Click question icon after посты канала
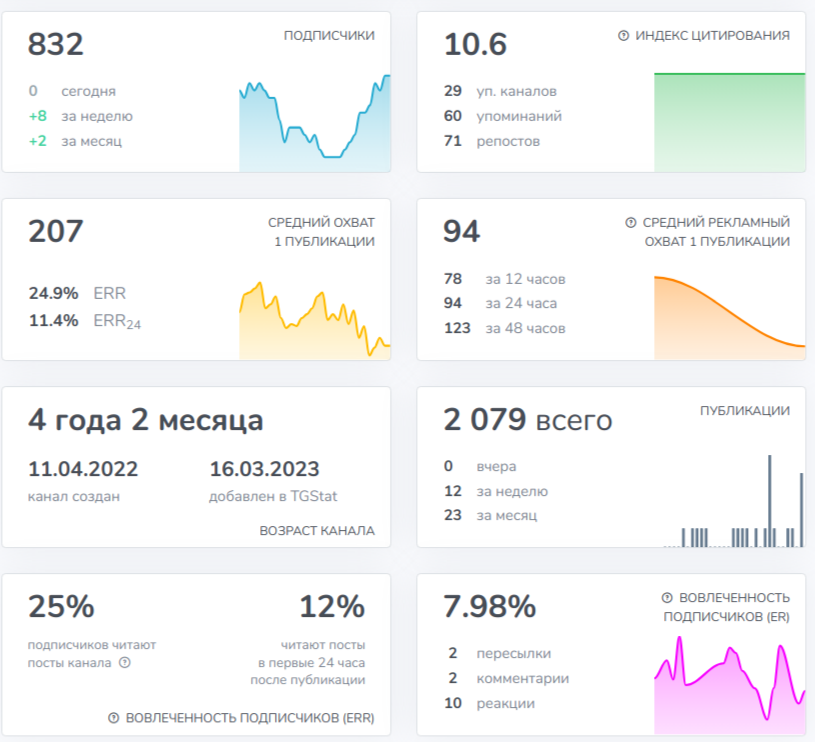 click(125, 662)
